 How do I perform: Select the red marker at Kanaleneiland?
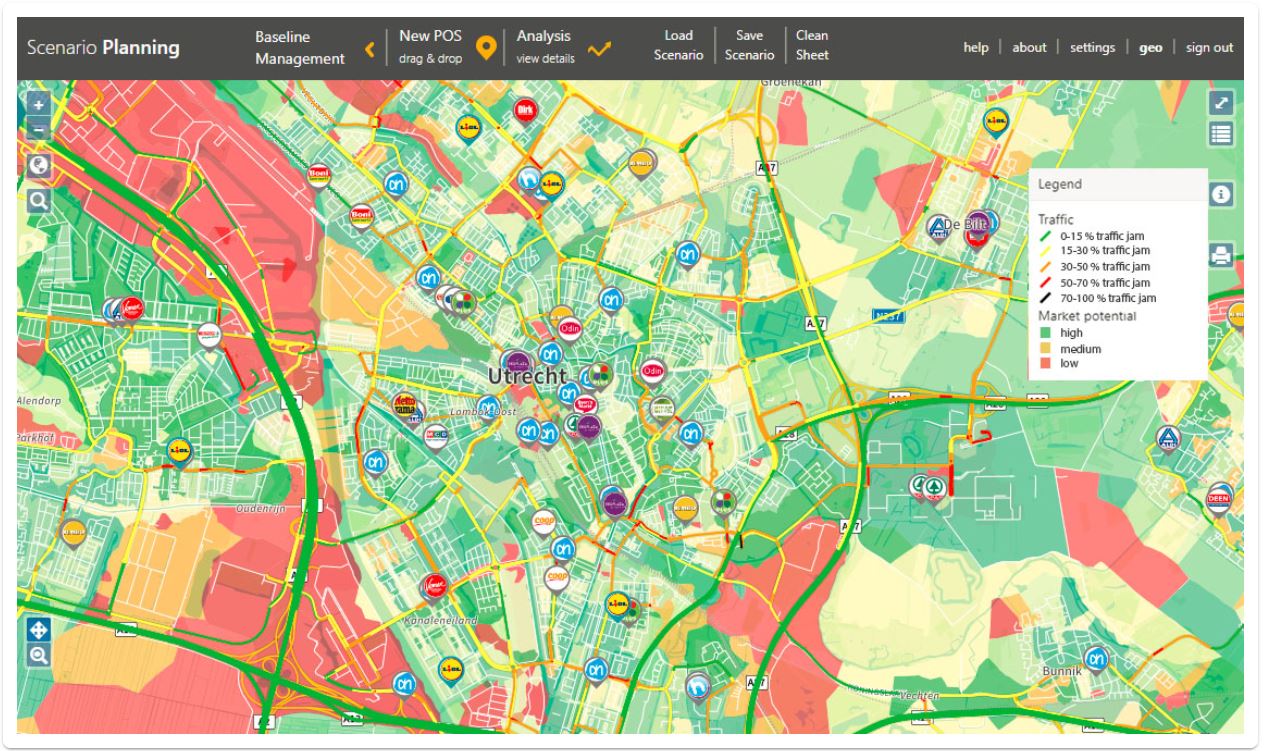pyautogui.click(x=434, y=585)
